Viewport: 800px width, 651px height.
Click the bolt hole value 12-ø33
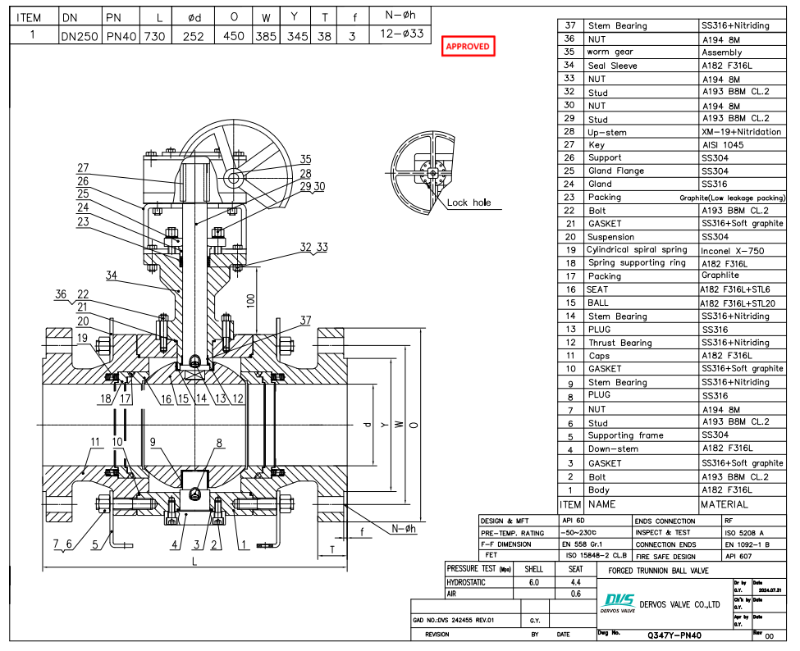pos(402,34)
